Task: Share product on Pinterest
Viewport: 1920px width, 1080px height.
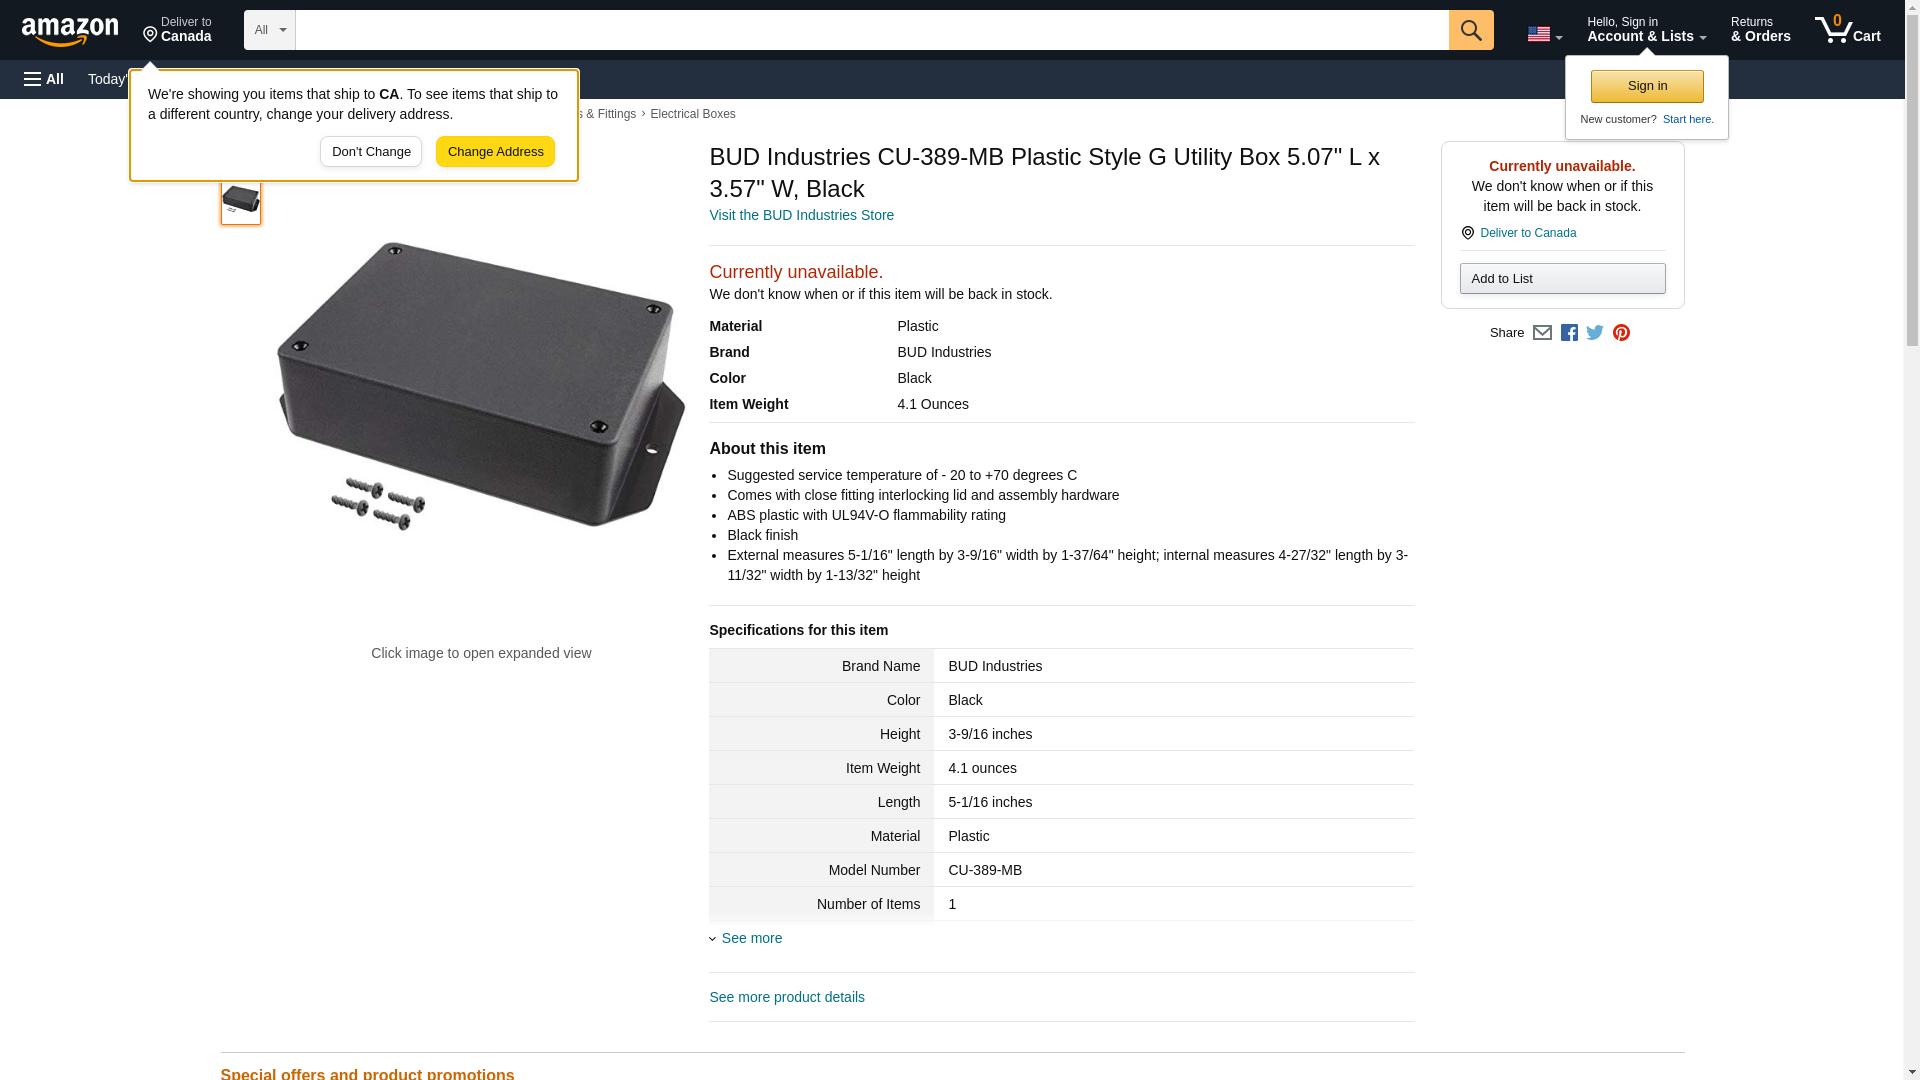Action: tap(1621, 333)
